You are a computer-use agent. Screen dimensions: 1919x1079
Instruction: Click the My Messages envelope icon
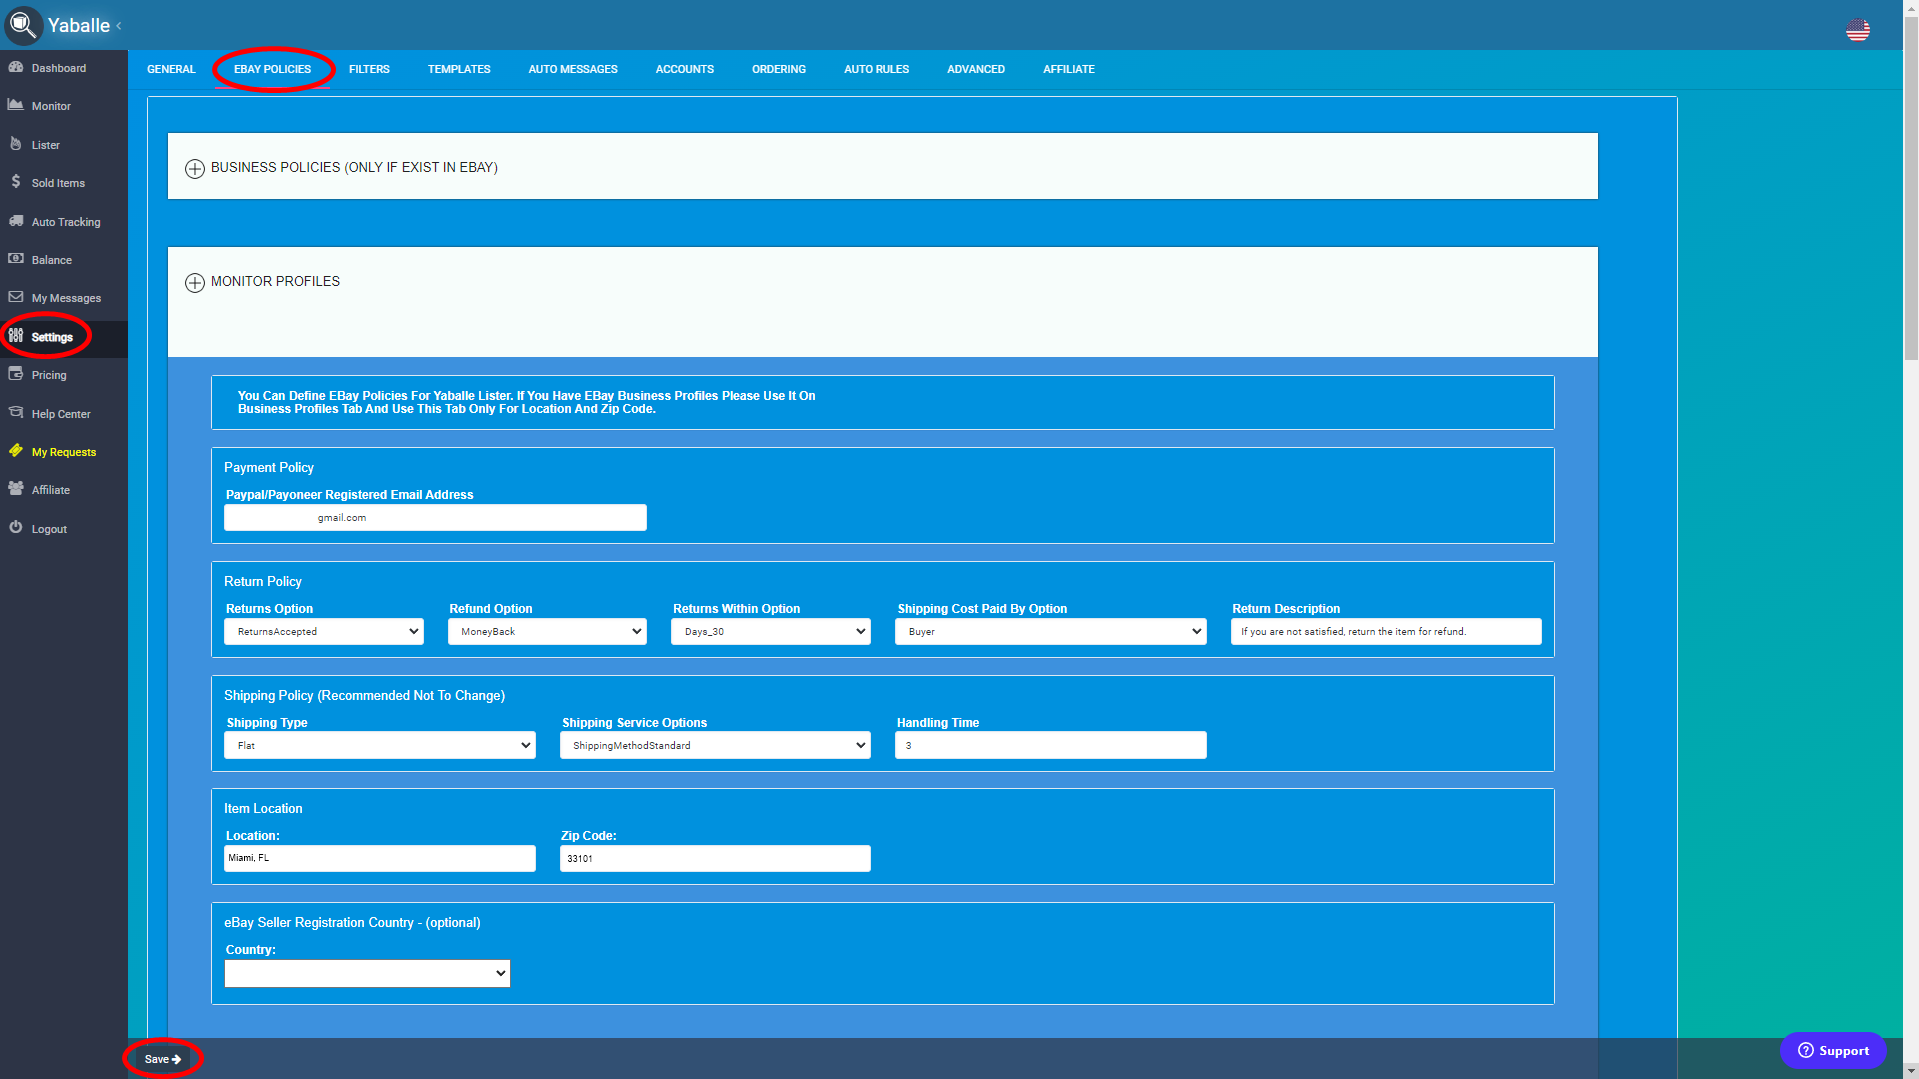16,297
